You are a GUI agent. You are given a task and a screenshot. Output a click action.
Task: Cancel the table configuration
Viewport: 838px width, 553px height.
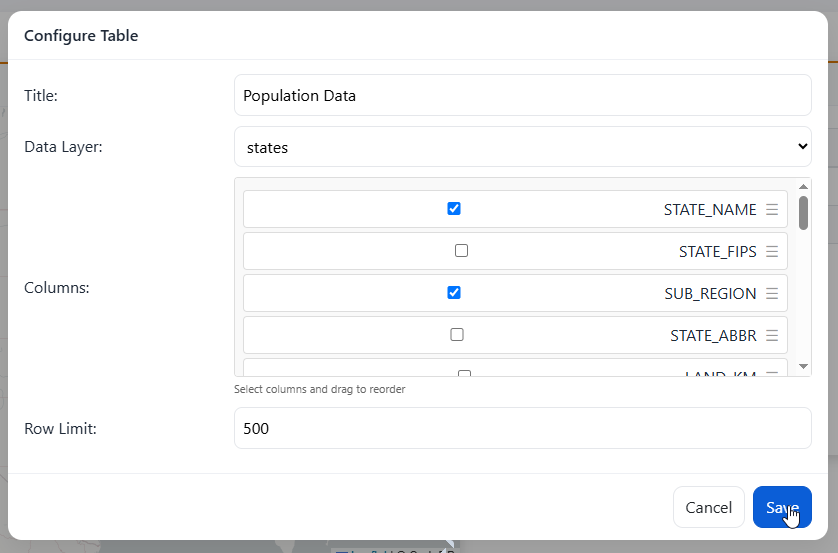click(x=708, y=507)
